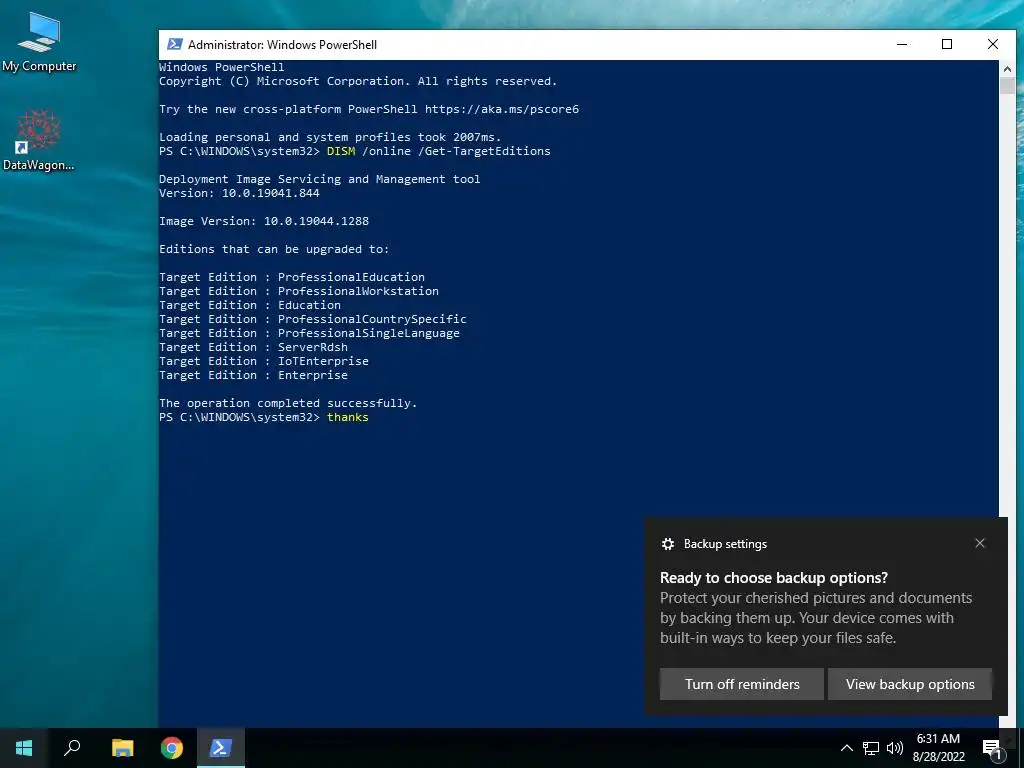Open taskbar search magnifier

click(x=72, y=748)
